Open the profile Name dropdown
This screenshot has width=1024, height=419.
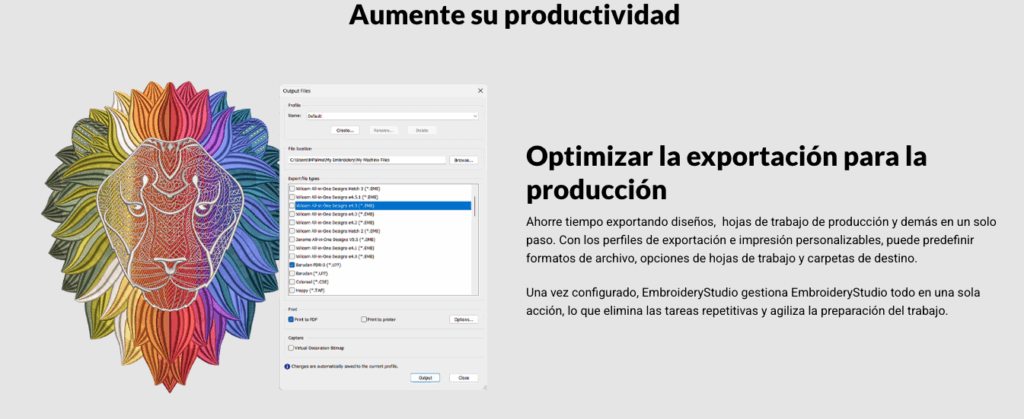pyautogui.click(x=392, y=116)
